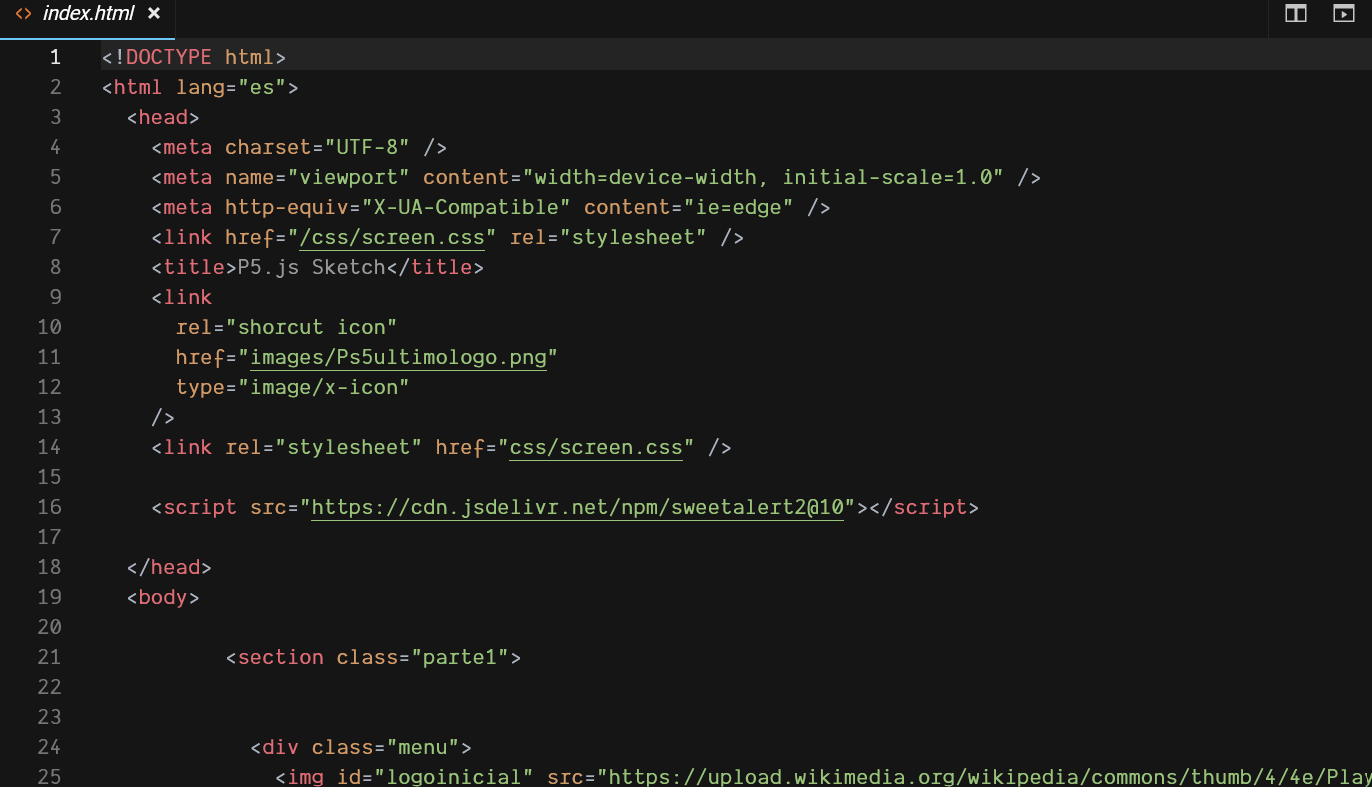
Task: Click the "ie=edge" content value
Action: coord(738,207)
